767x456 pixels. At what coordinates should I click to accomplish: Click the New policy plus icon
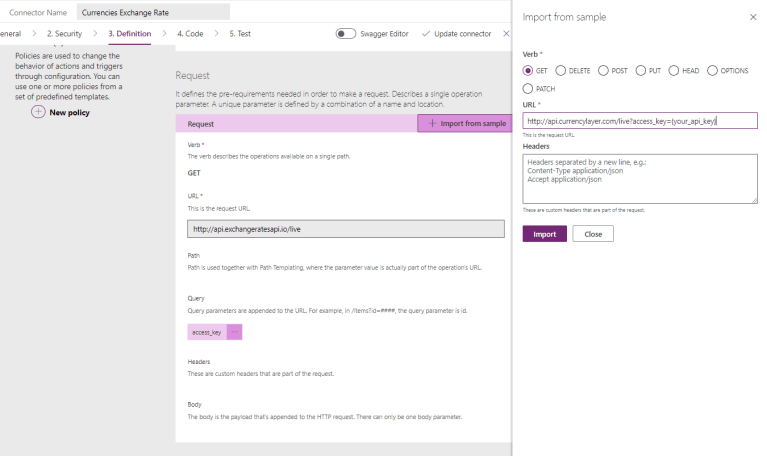[x=38, y=112]
